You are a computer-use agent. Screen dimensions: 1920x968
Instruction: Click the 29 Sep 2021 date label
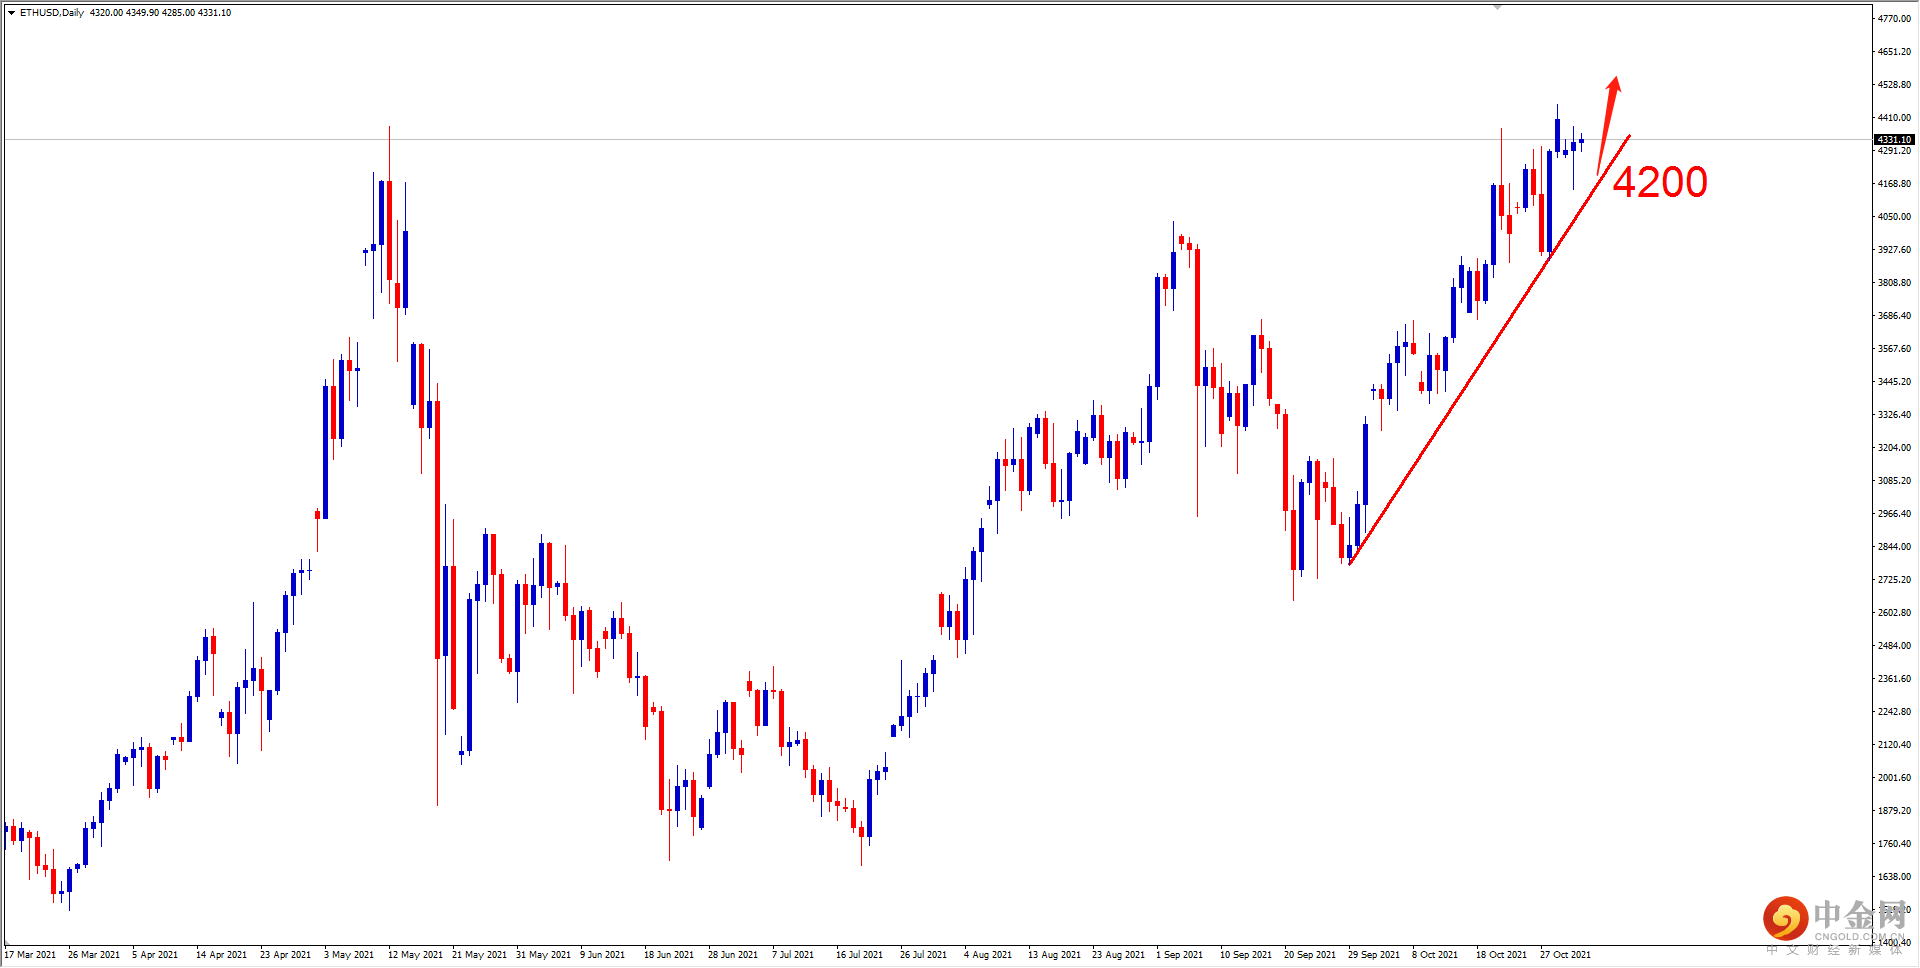click(1374, 955)
